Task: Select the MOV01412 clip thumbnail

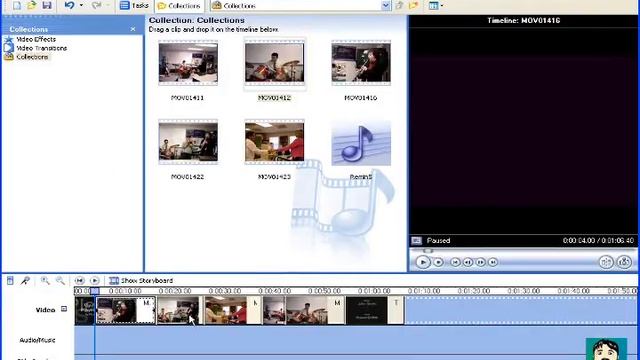Action: pyautogui.click(x=275, y=63)
